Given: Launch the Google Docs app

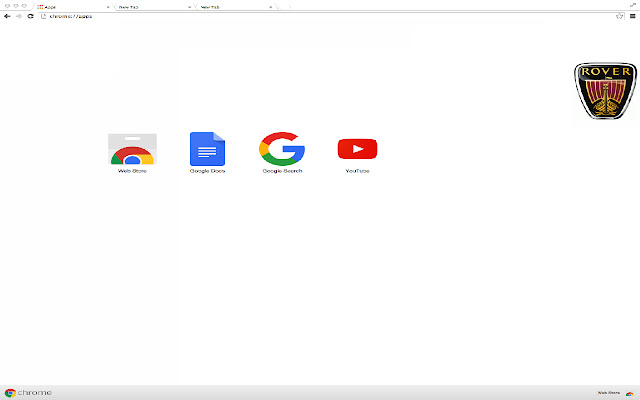Looking at the screenshot, I should [x=207, y=153].
